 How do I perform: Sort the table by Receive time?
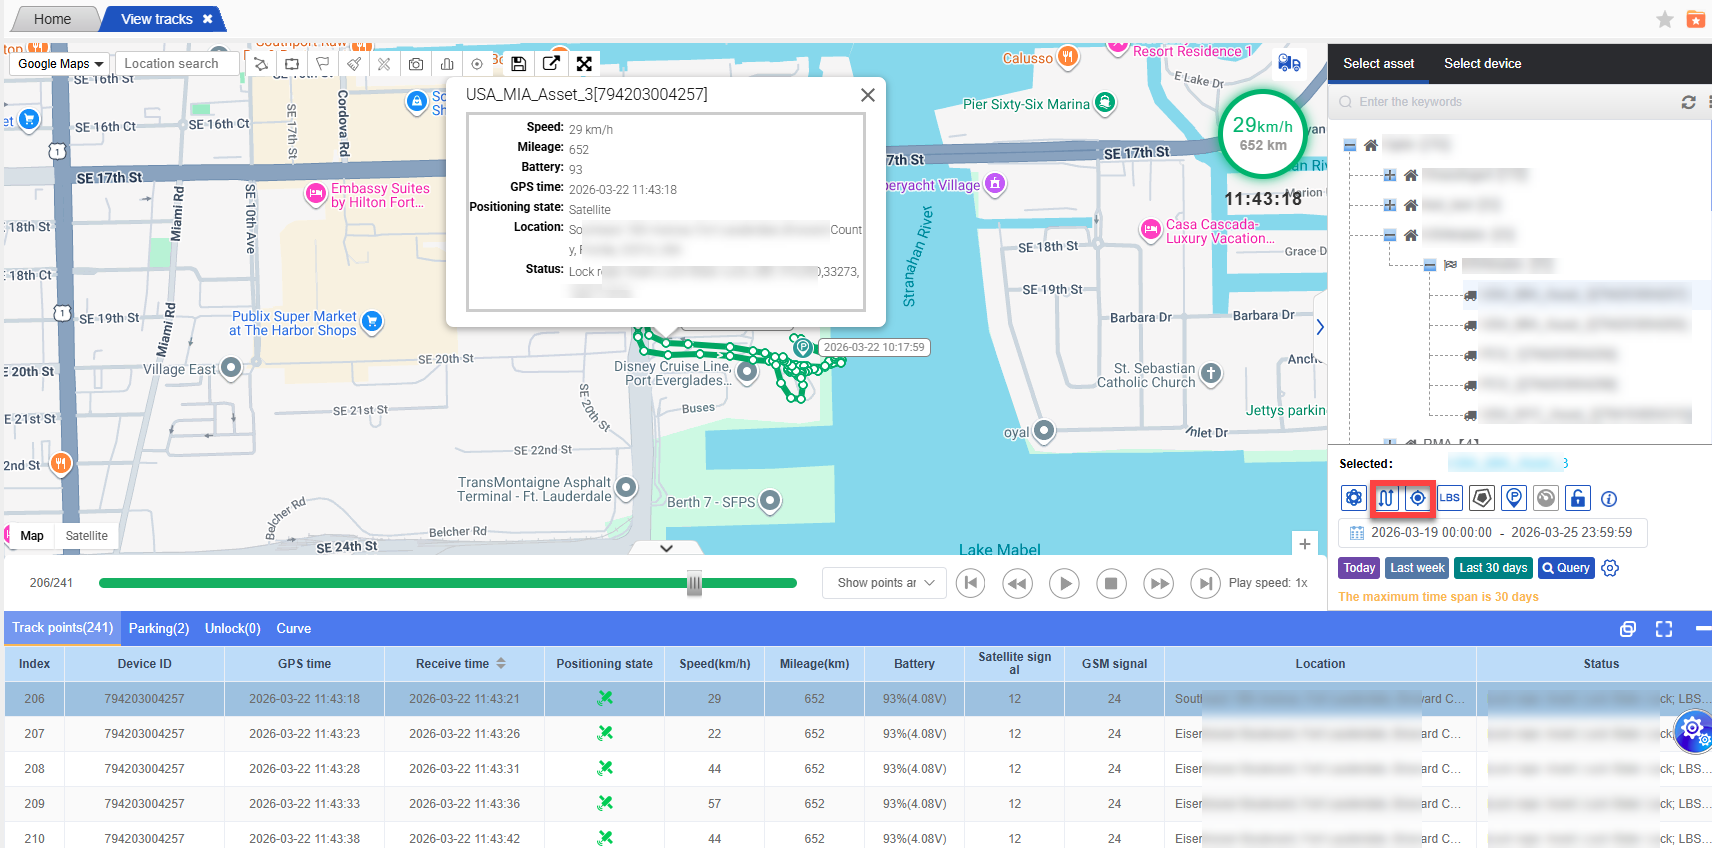(501, 663)
